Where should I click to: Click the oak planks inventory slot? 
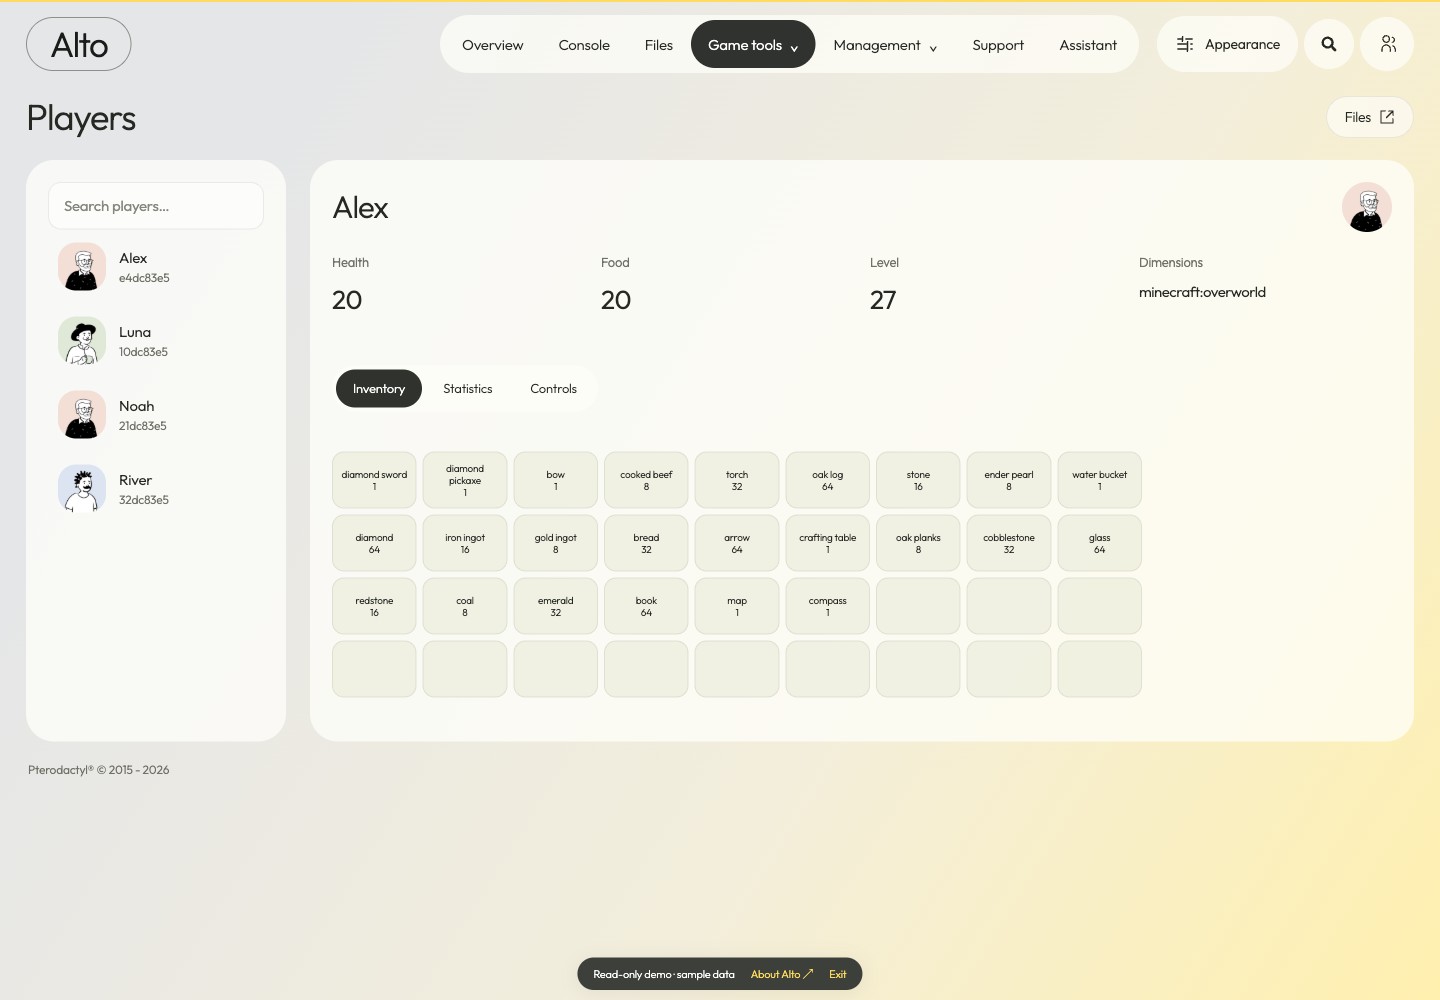click(x=918, y=543)
